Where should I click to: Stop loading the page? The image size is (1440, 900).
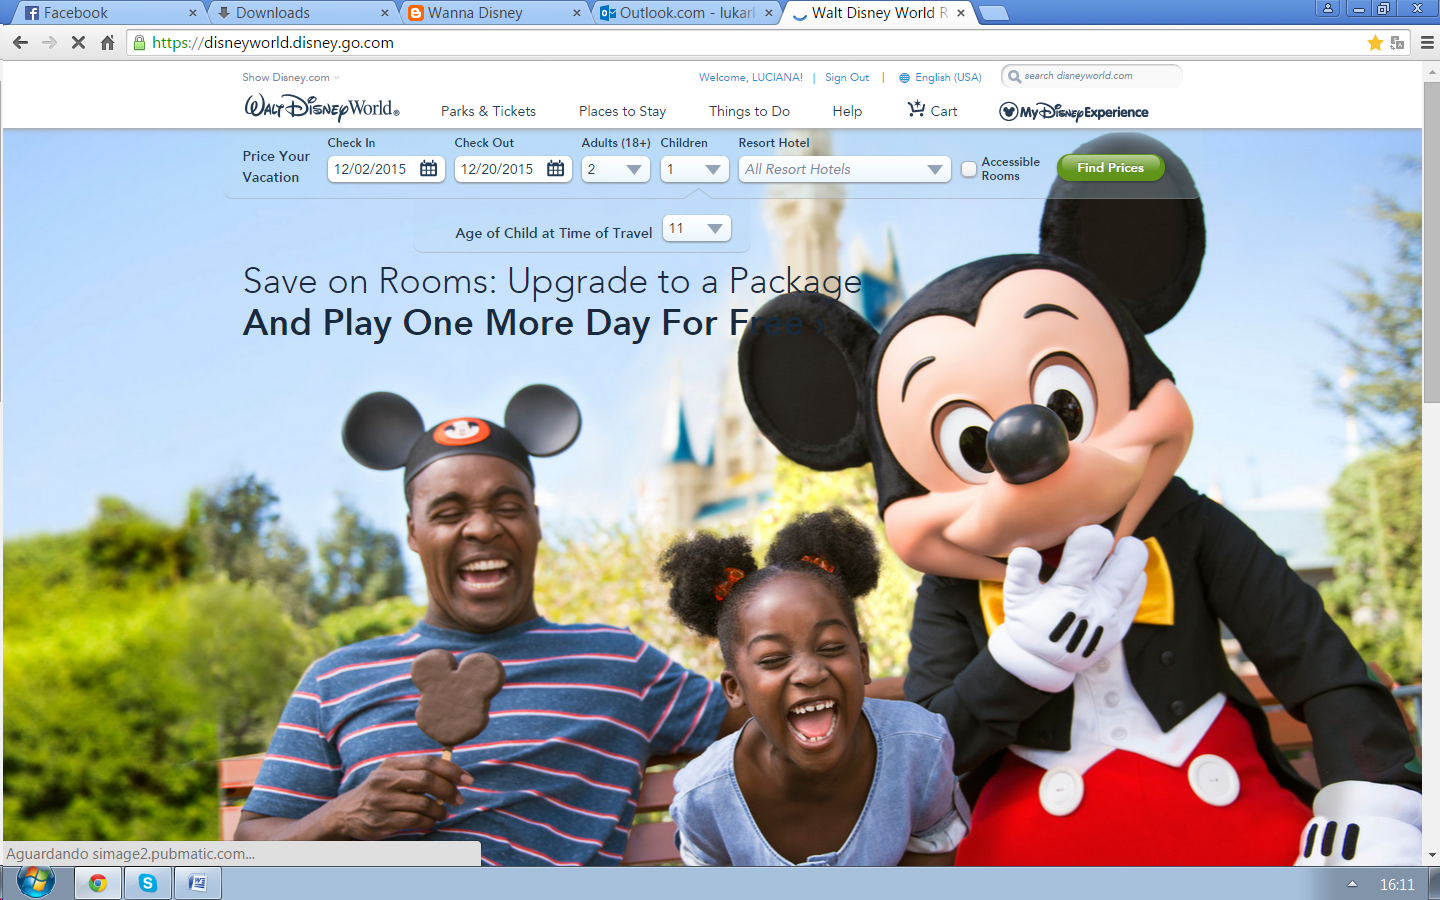tap(78, 43)
